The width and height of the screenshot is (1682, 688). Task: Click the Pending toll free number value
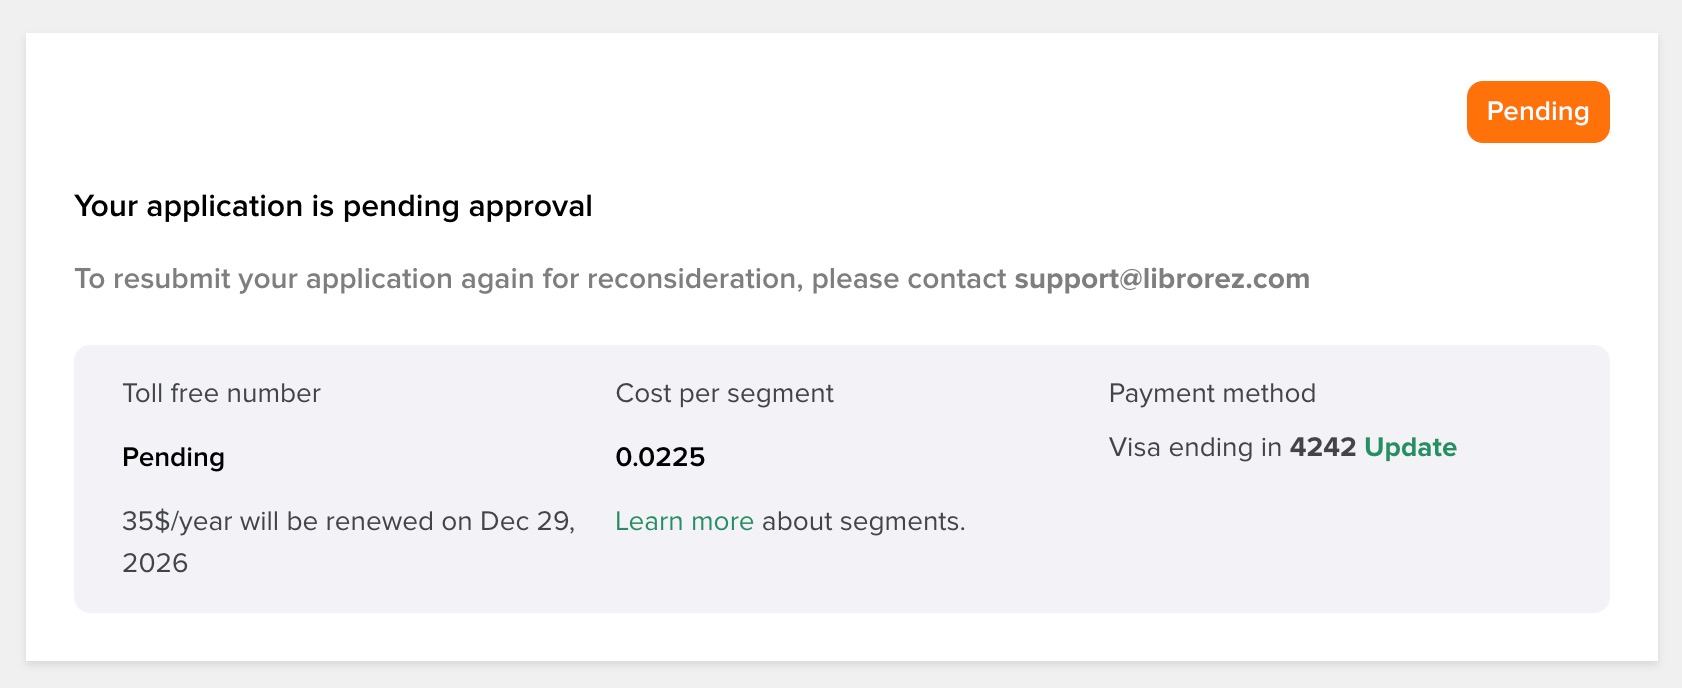pos(173,457)
